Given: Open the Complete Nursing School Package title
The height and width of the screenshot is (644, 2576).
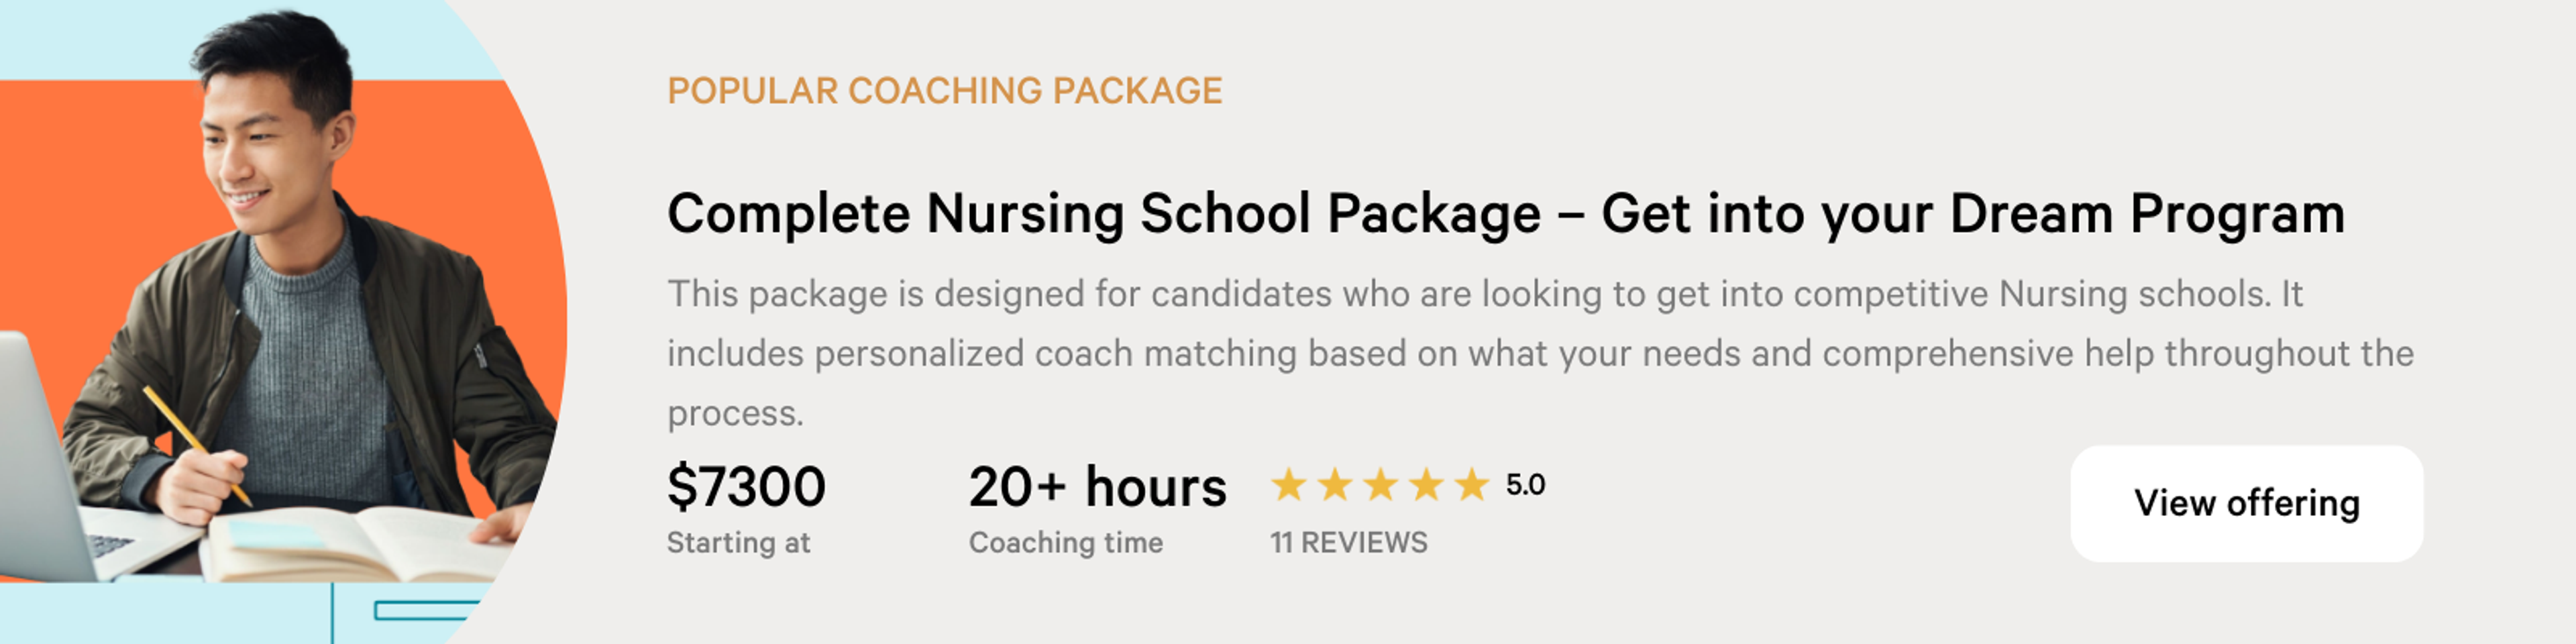Looking at the screenshot, I should click(x=1505, y=214).
